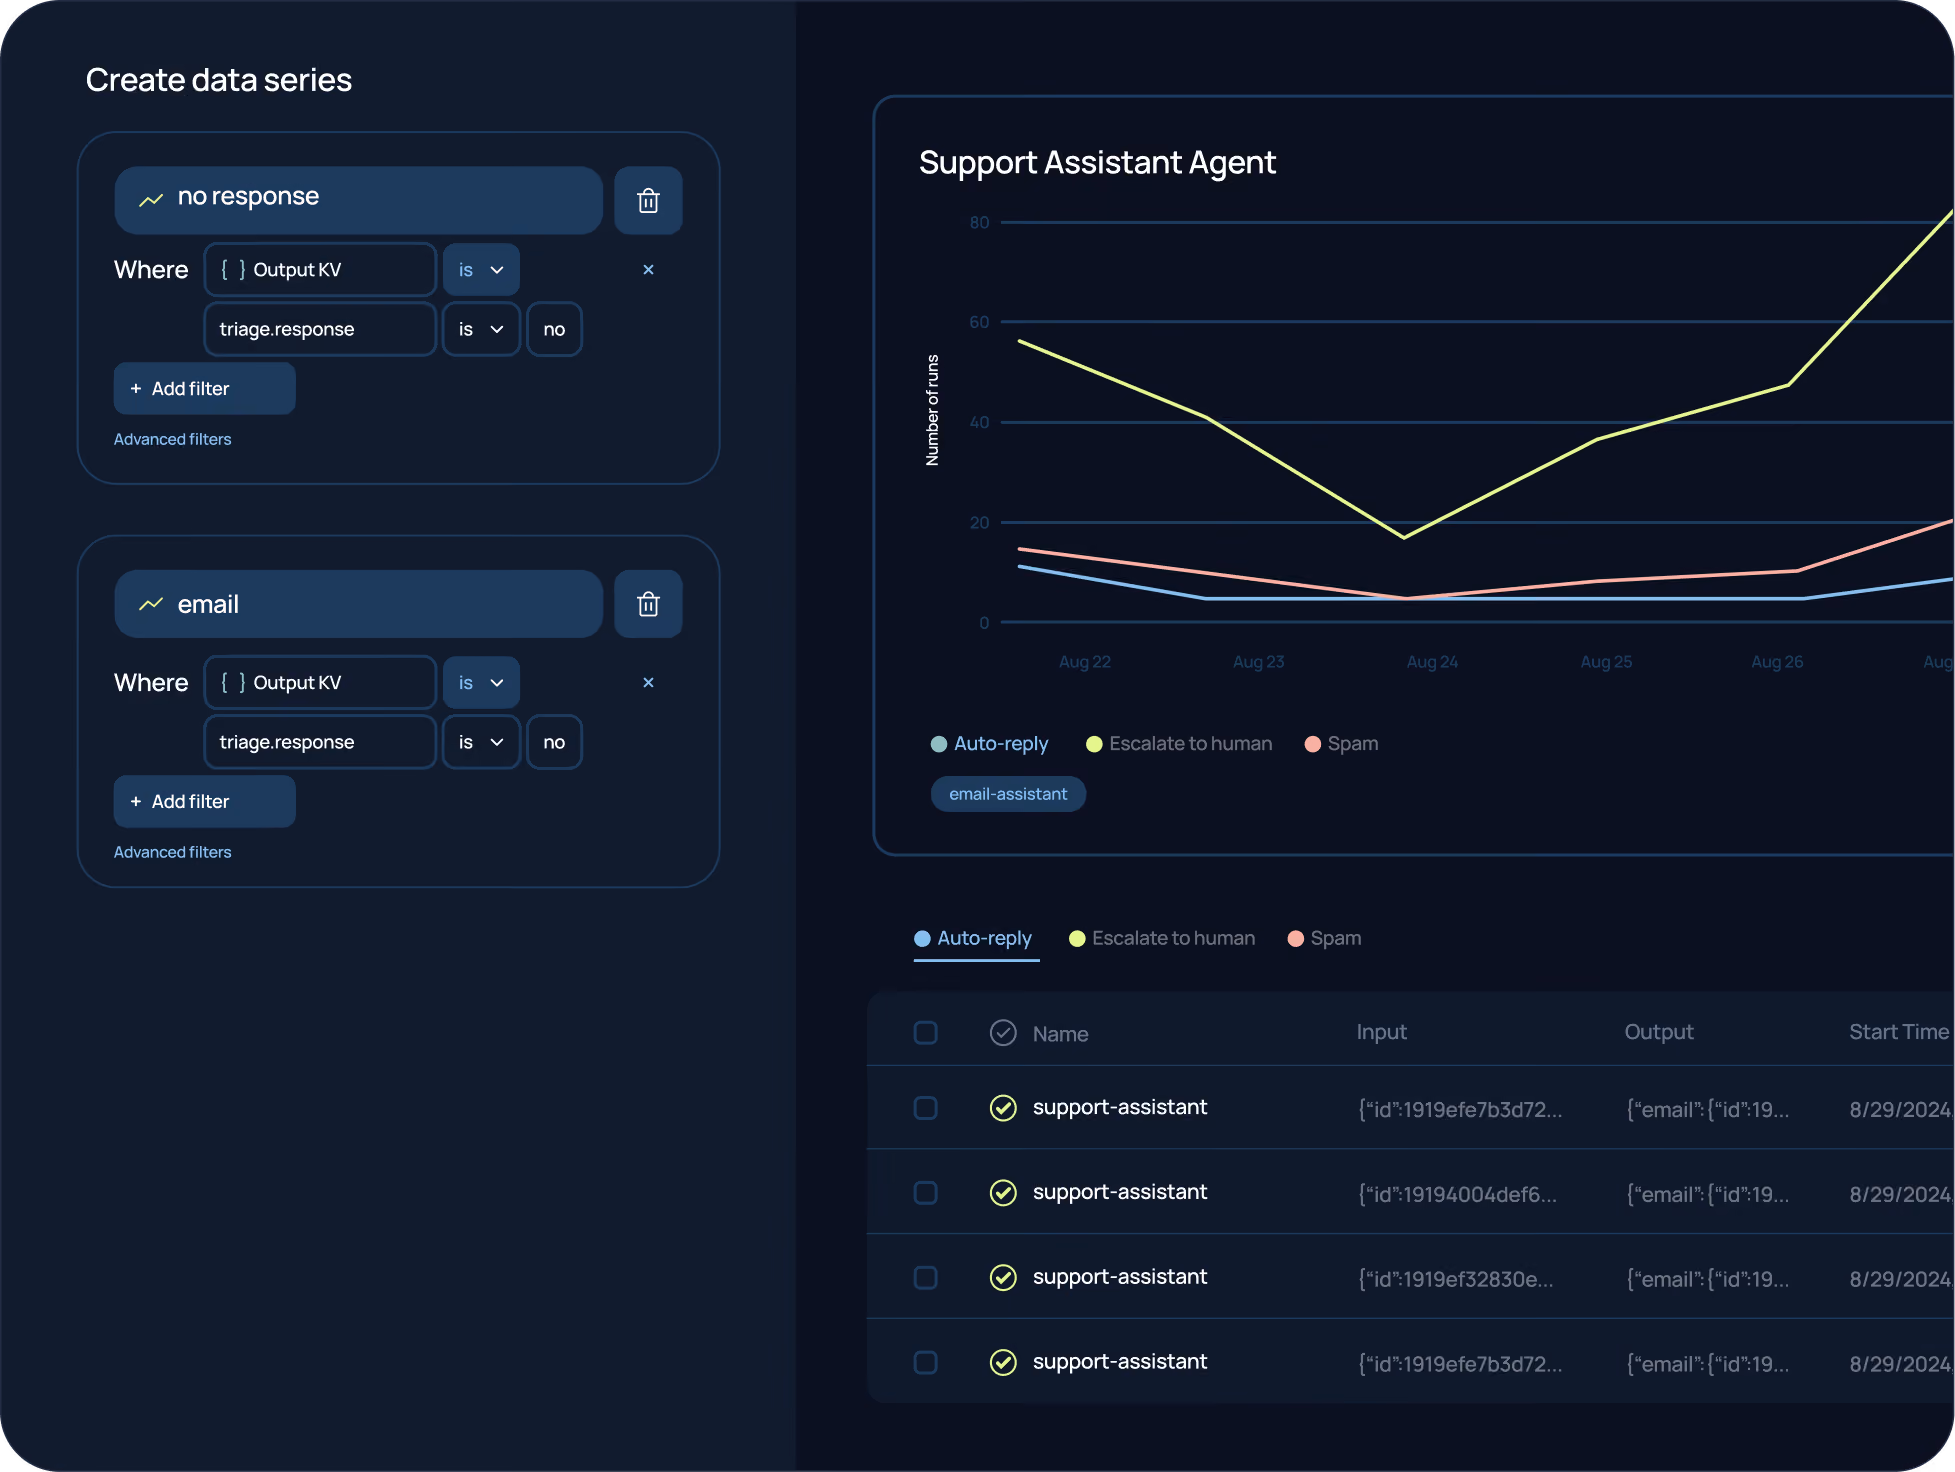This screenshot has height=1472, width=1955.
Task: Switch to the Spam tab above the table
Action: [x=1325, y=938]
